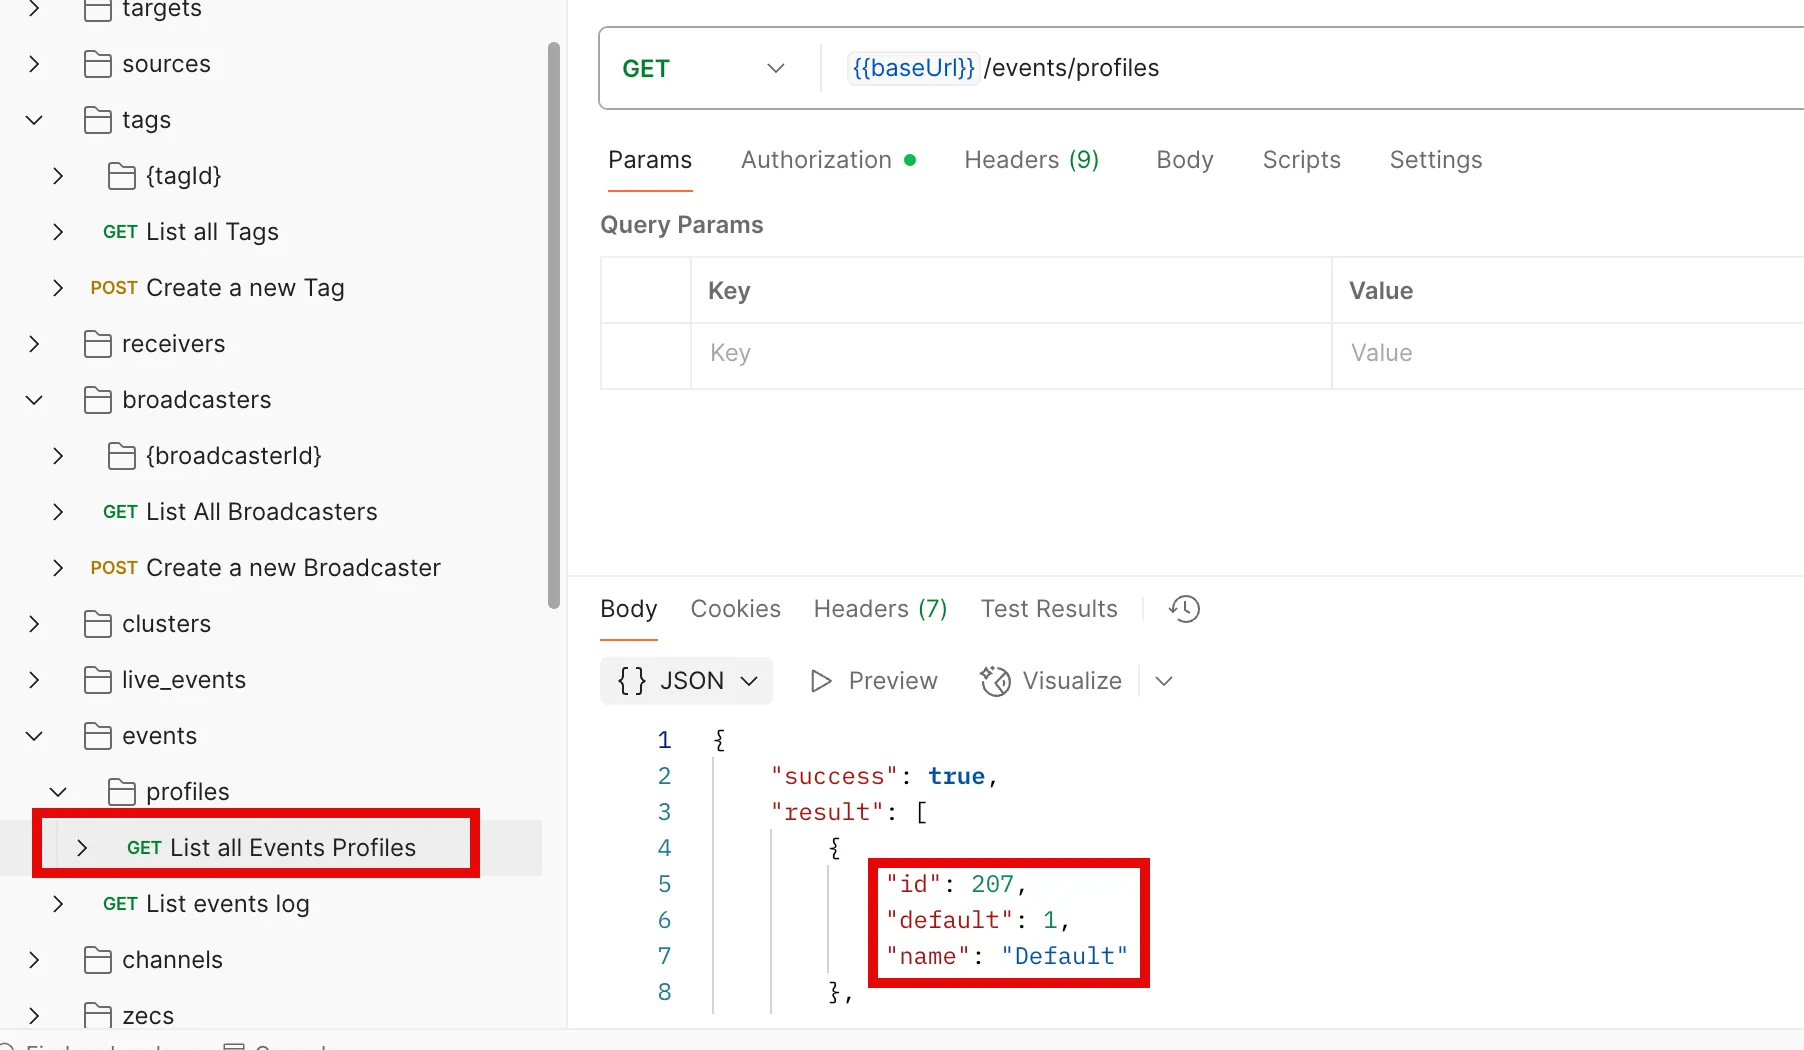This screenshot has height=1050, width=1804.
Task: Open the HTTP method GET dropdown
Action: [704, 68]
